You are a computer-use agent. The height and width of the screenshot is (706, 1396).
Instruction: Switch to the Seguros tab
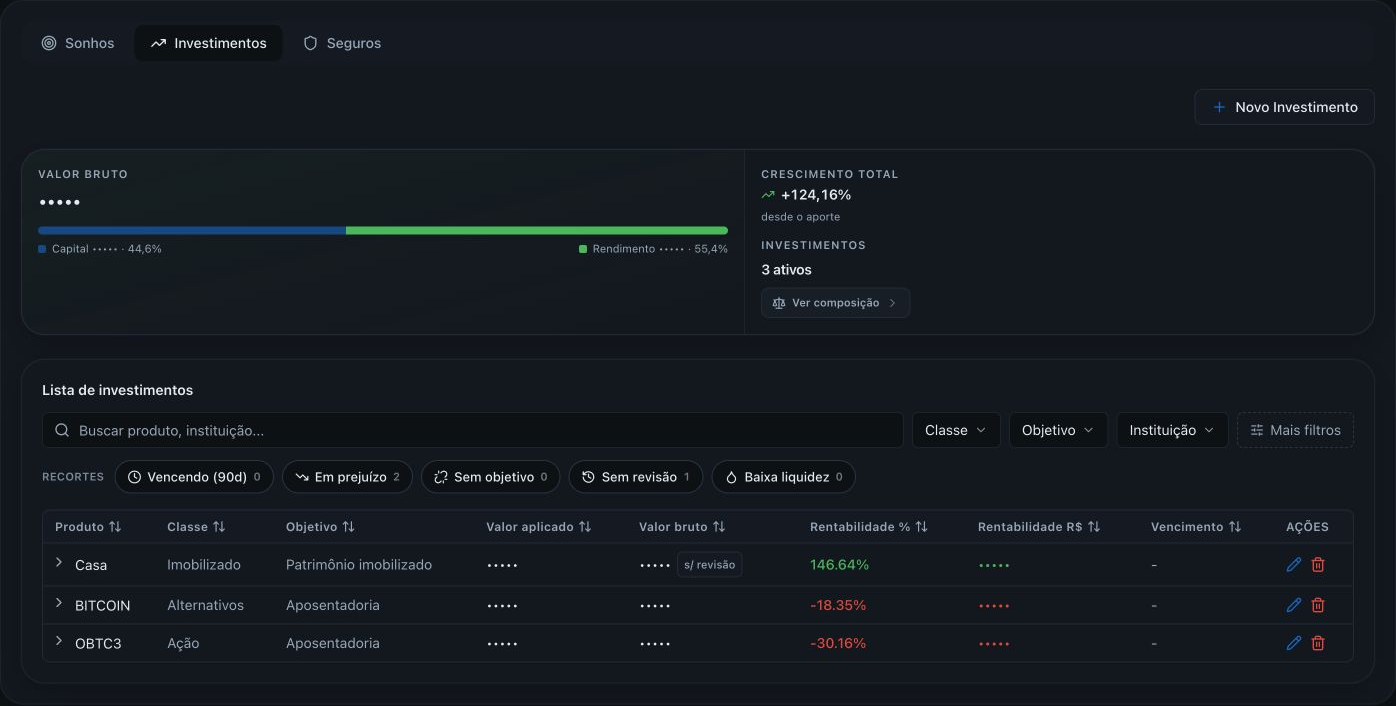(342, 43)
